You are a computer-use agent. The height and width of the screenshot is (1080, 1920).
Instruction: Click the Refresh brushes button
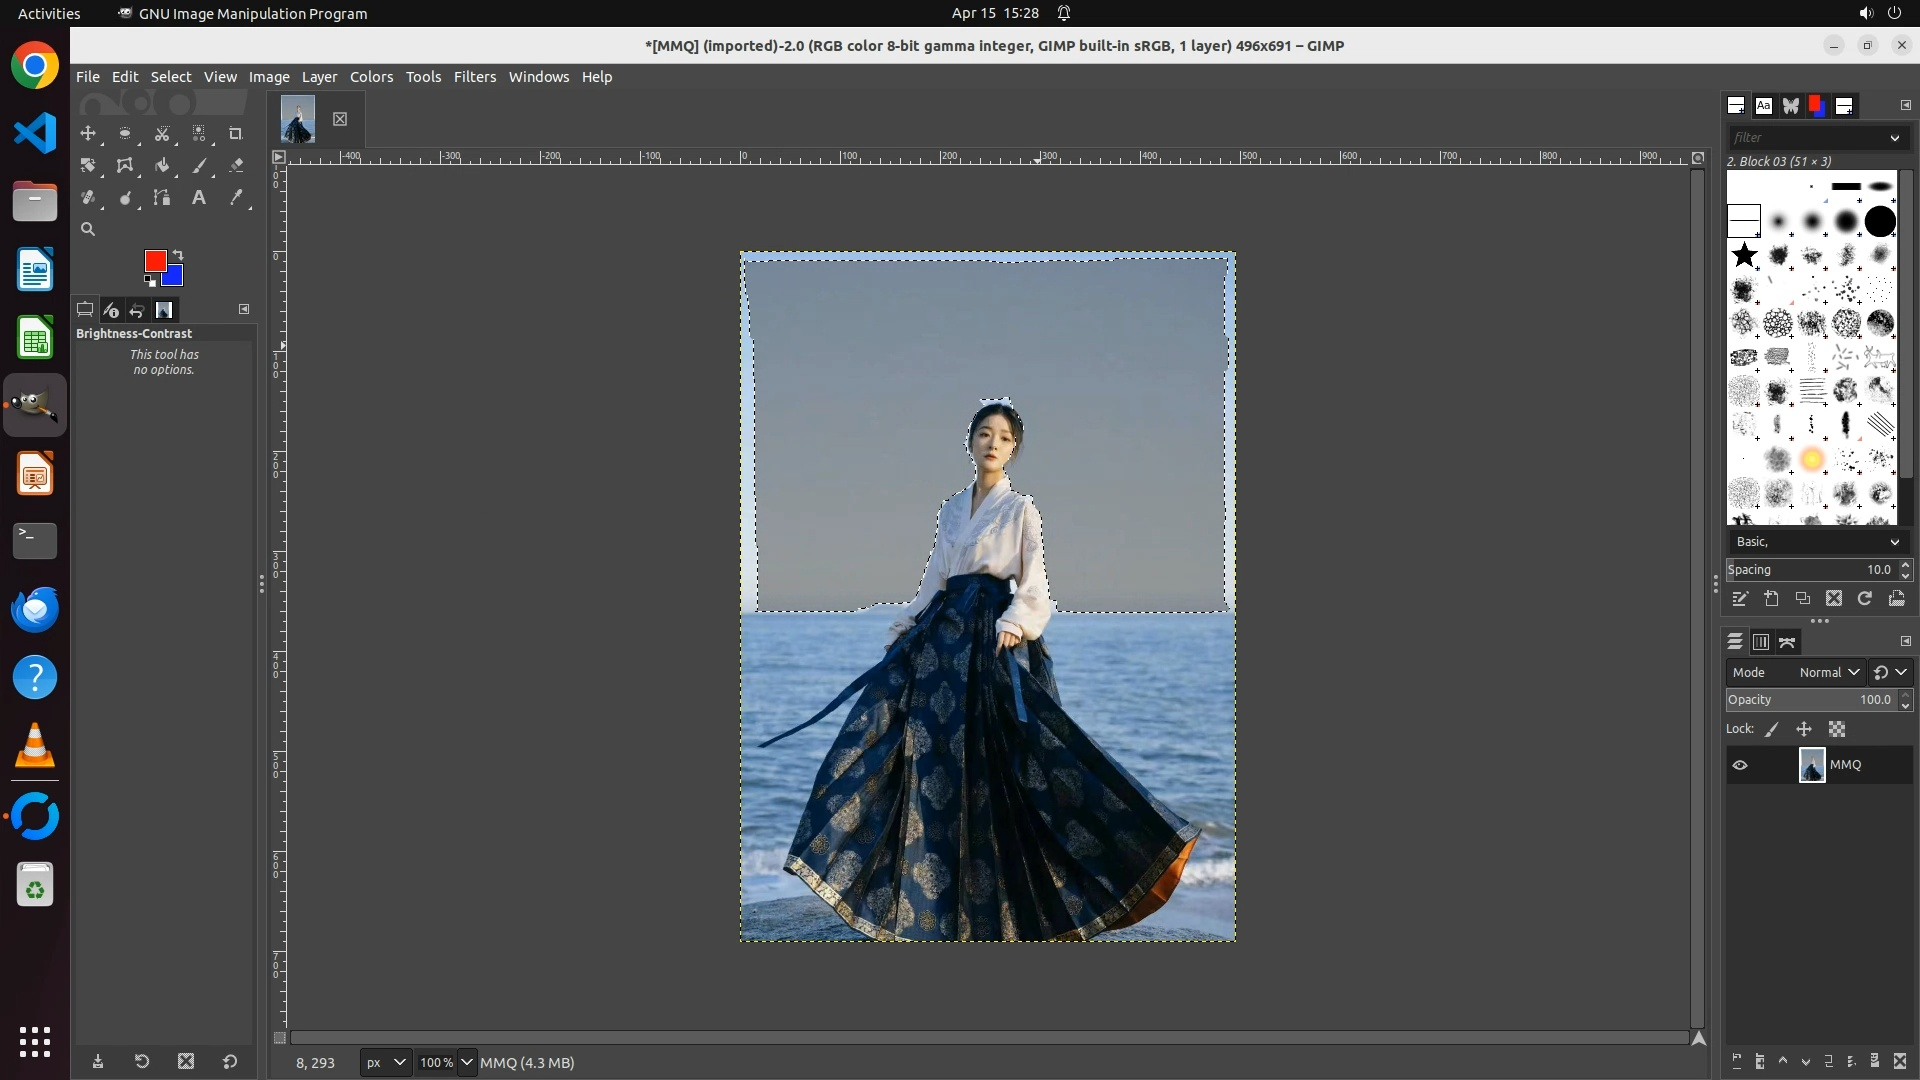tap(1865, 598)
